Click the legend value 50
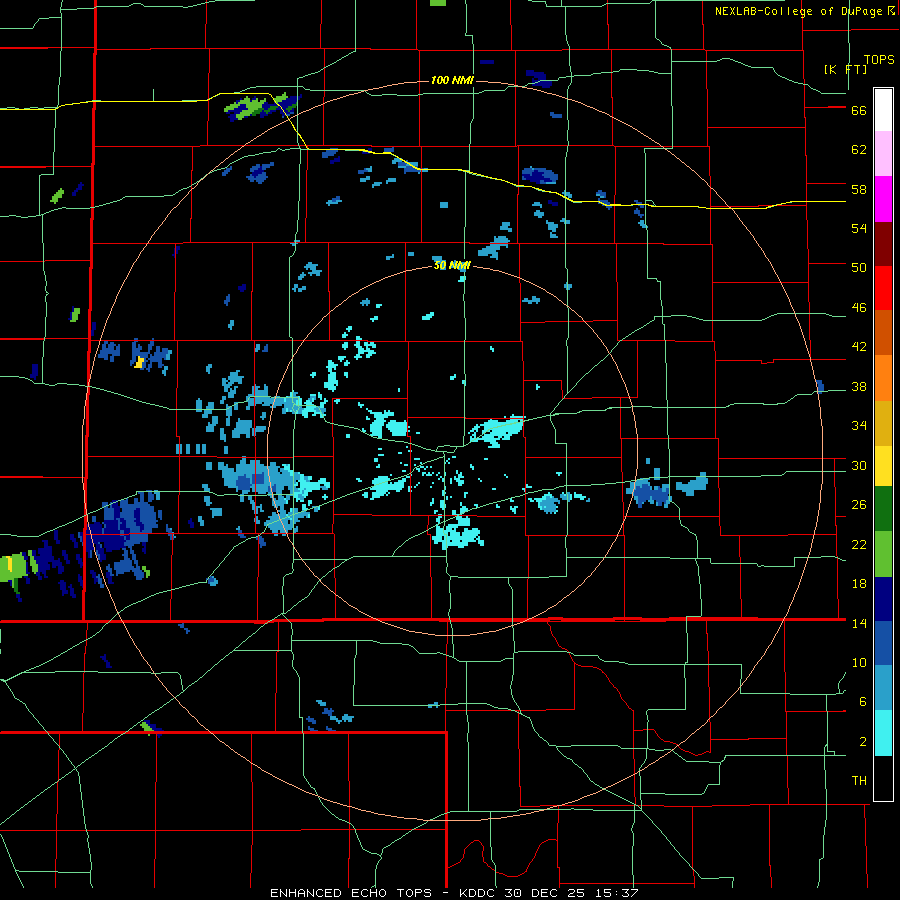The height and width of the screenshot is (900, 900). coord(859,267)
